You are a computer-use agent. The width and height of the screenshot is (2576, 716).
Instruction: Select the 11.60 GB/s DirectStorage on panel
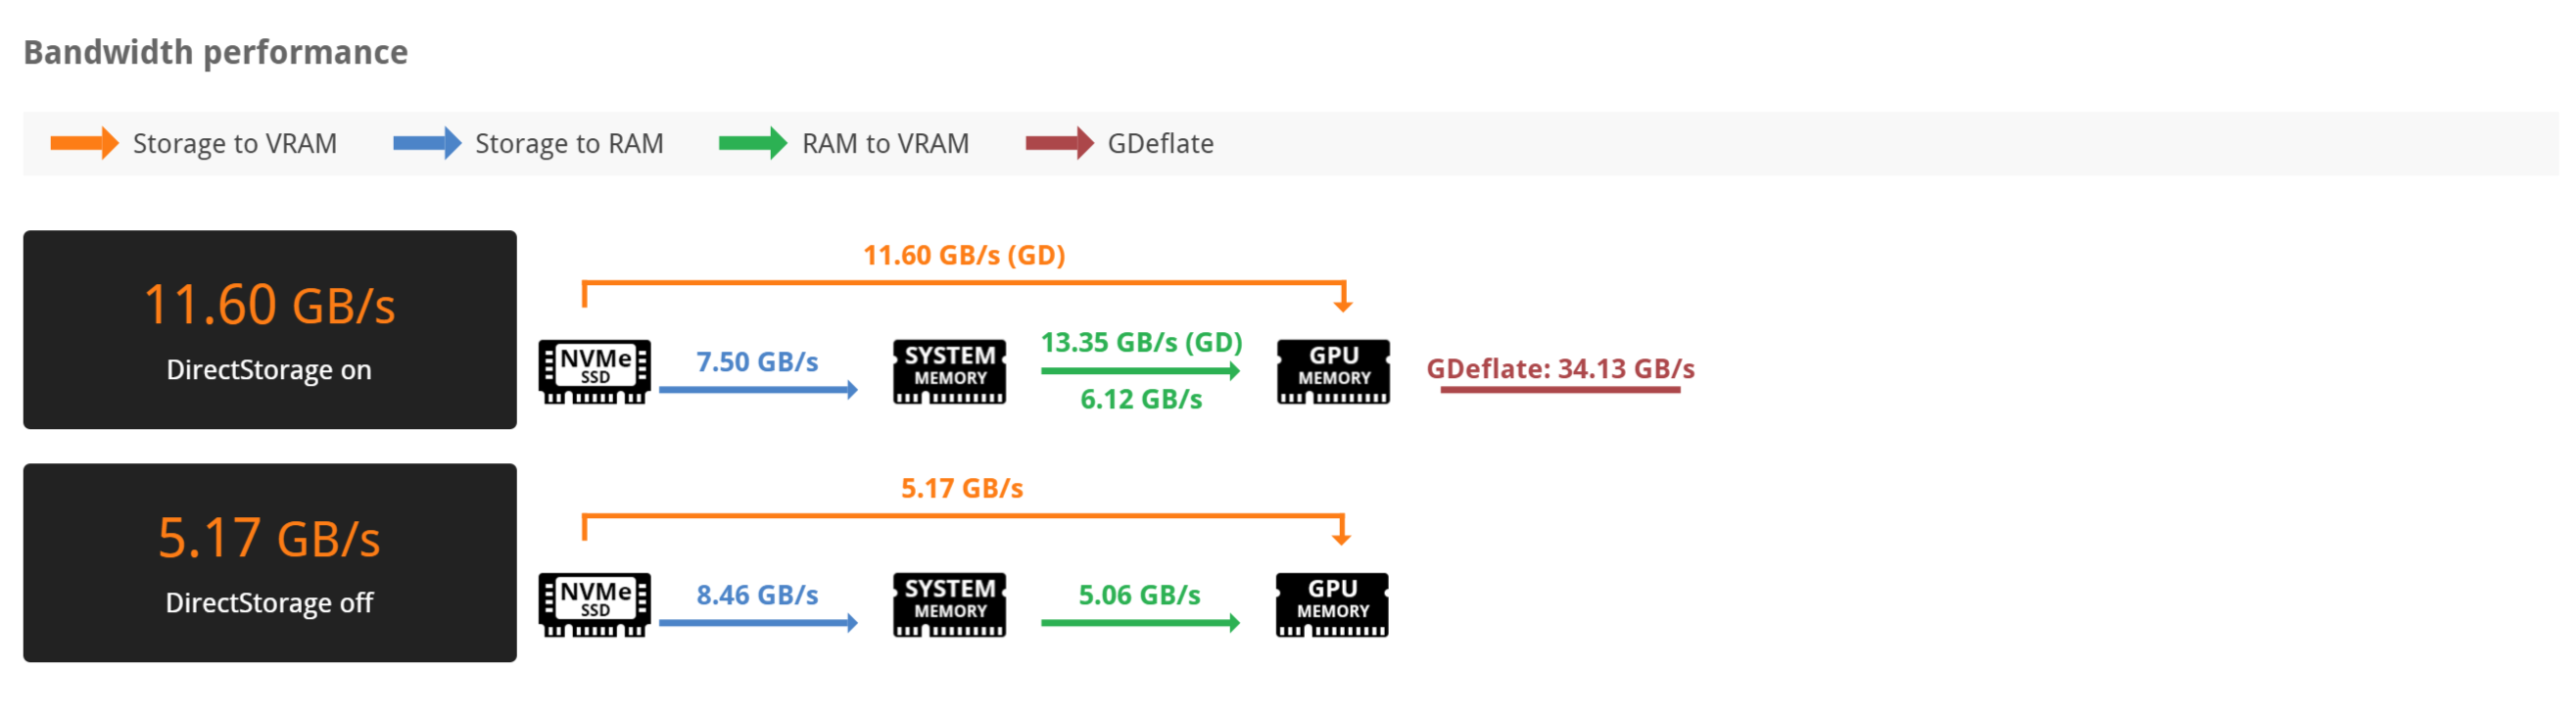(x=270, y=329)
